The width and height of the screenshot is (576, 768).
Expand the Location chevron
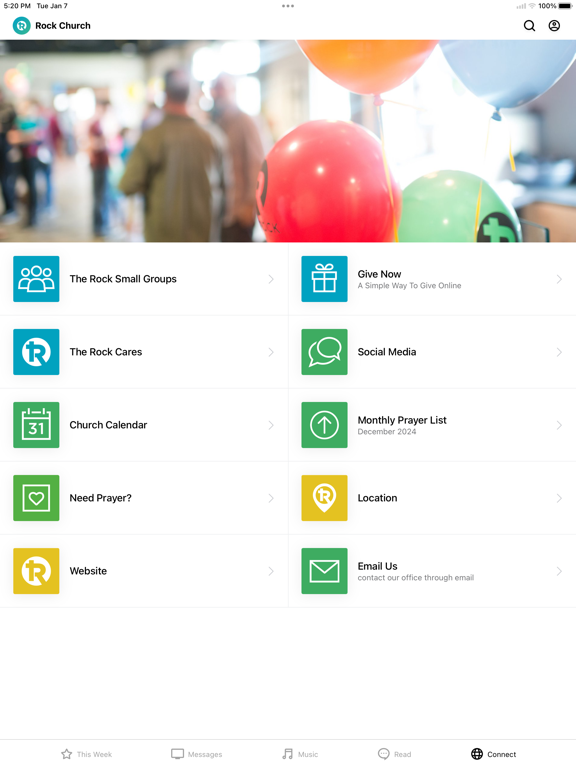pyautogui.click(x=559, y=498)
